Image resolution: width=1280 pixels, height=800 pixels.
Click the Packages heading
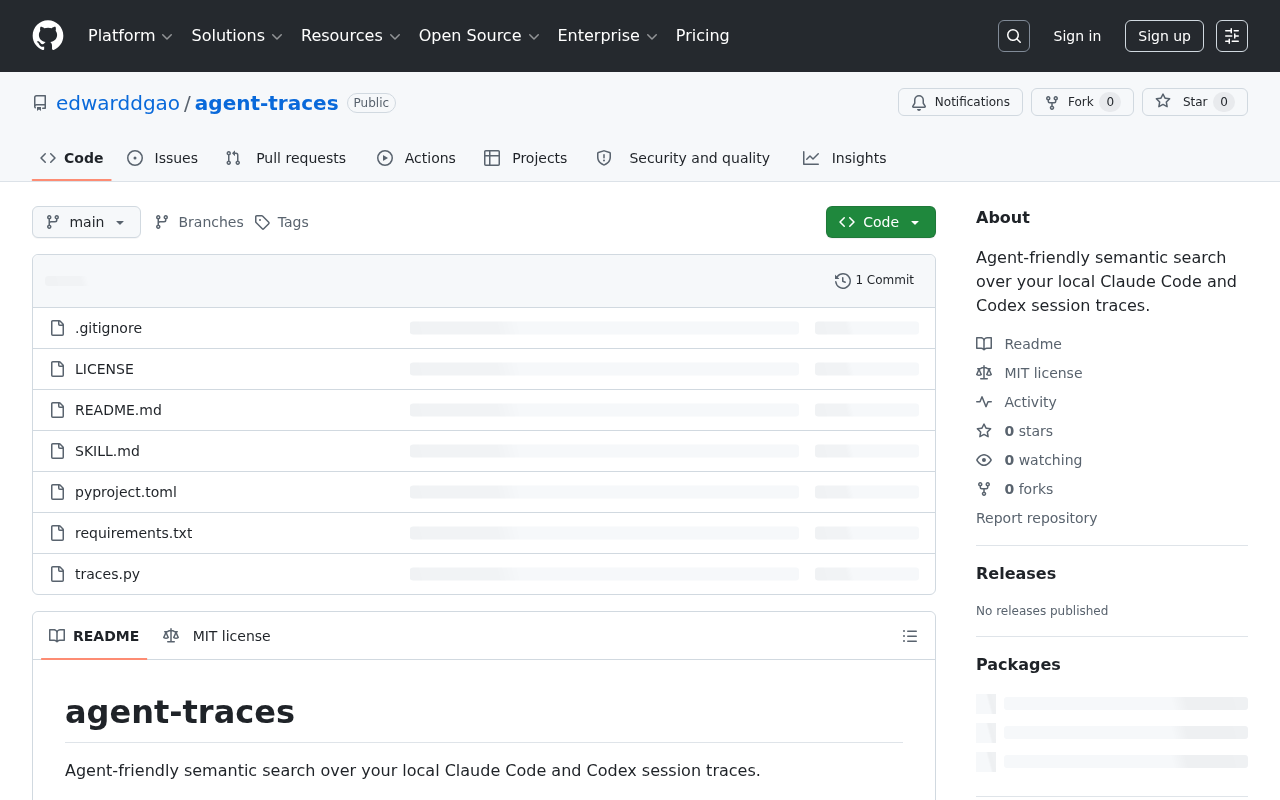click(x=1018, y=664)
